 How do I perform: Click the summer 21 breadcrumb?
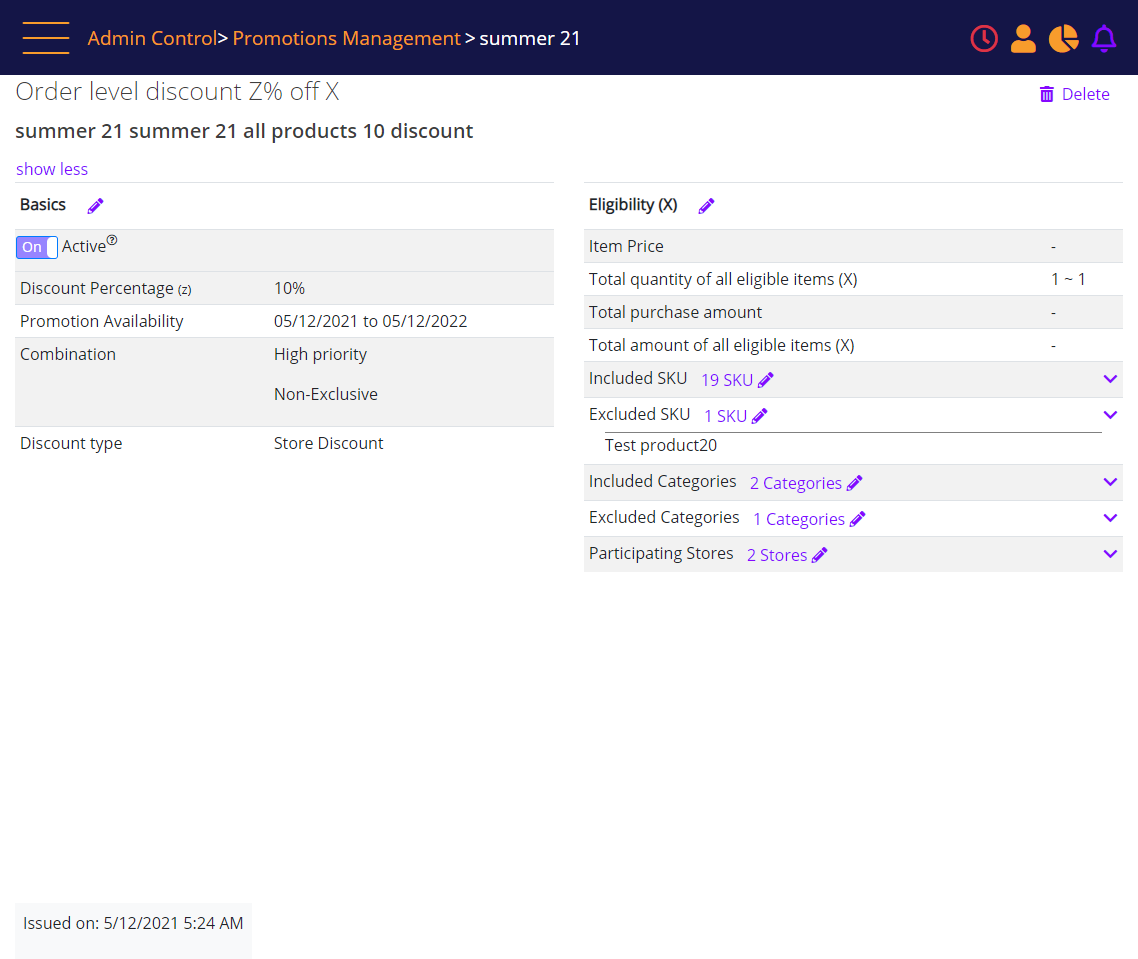click(x=530, y=38)
